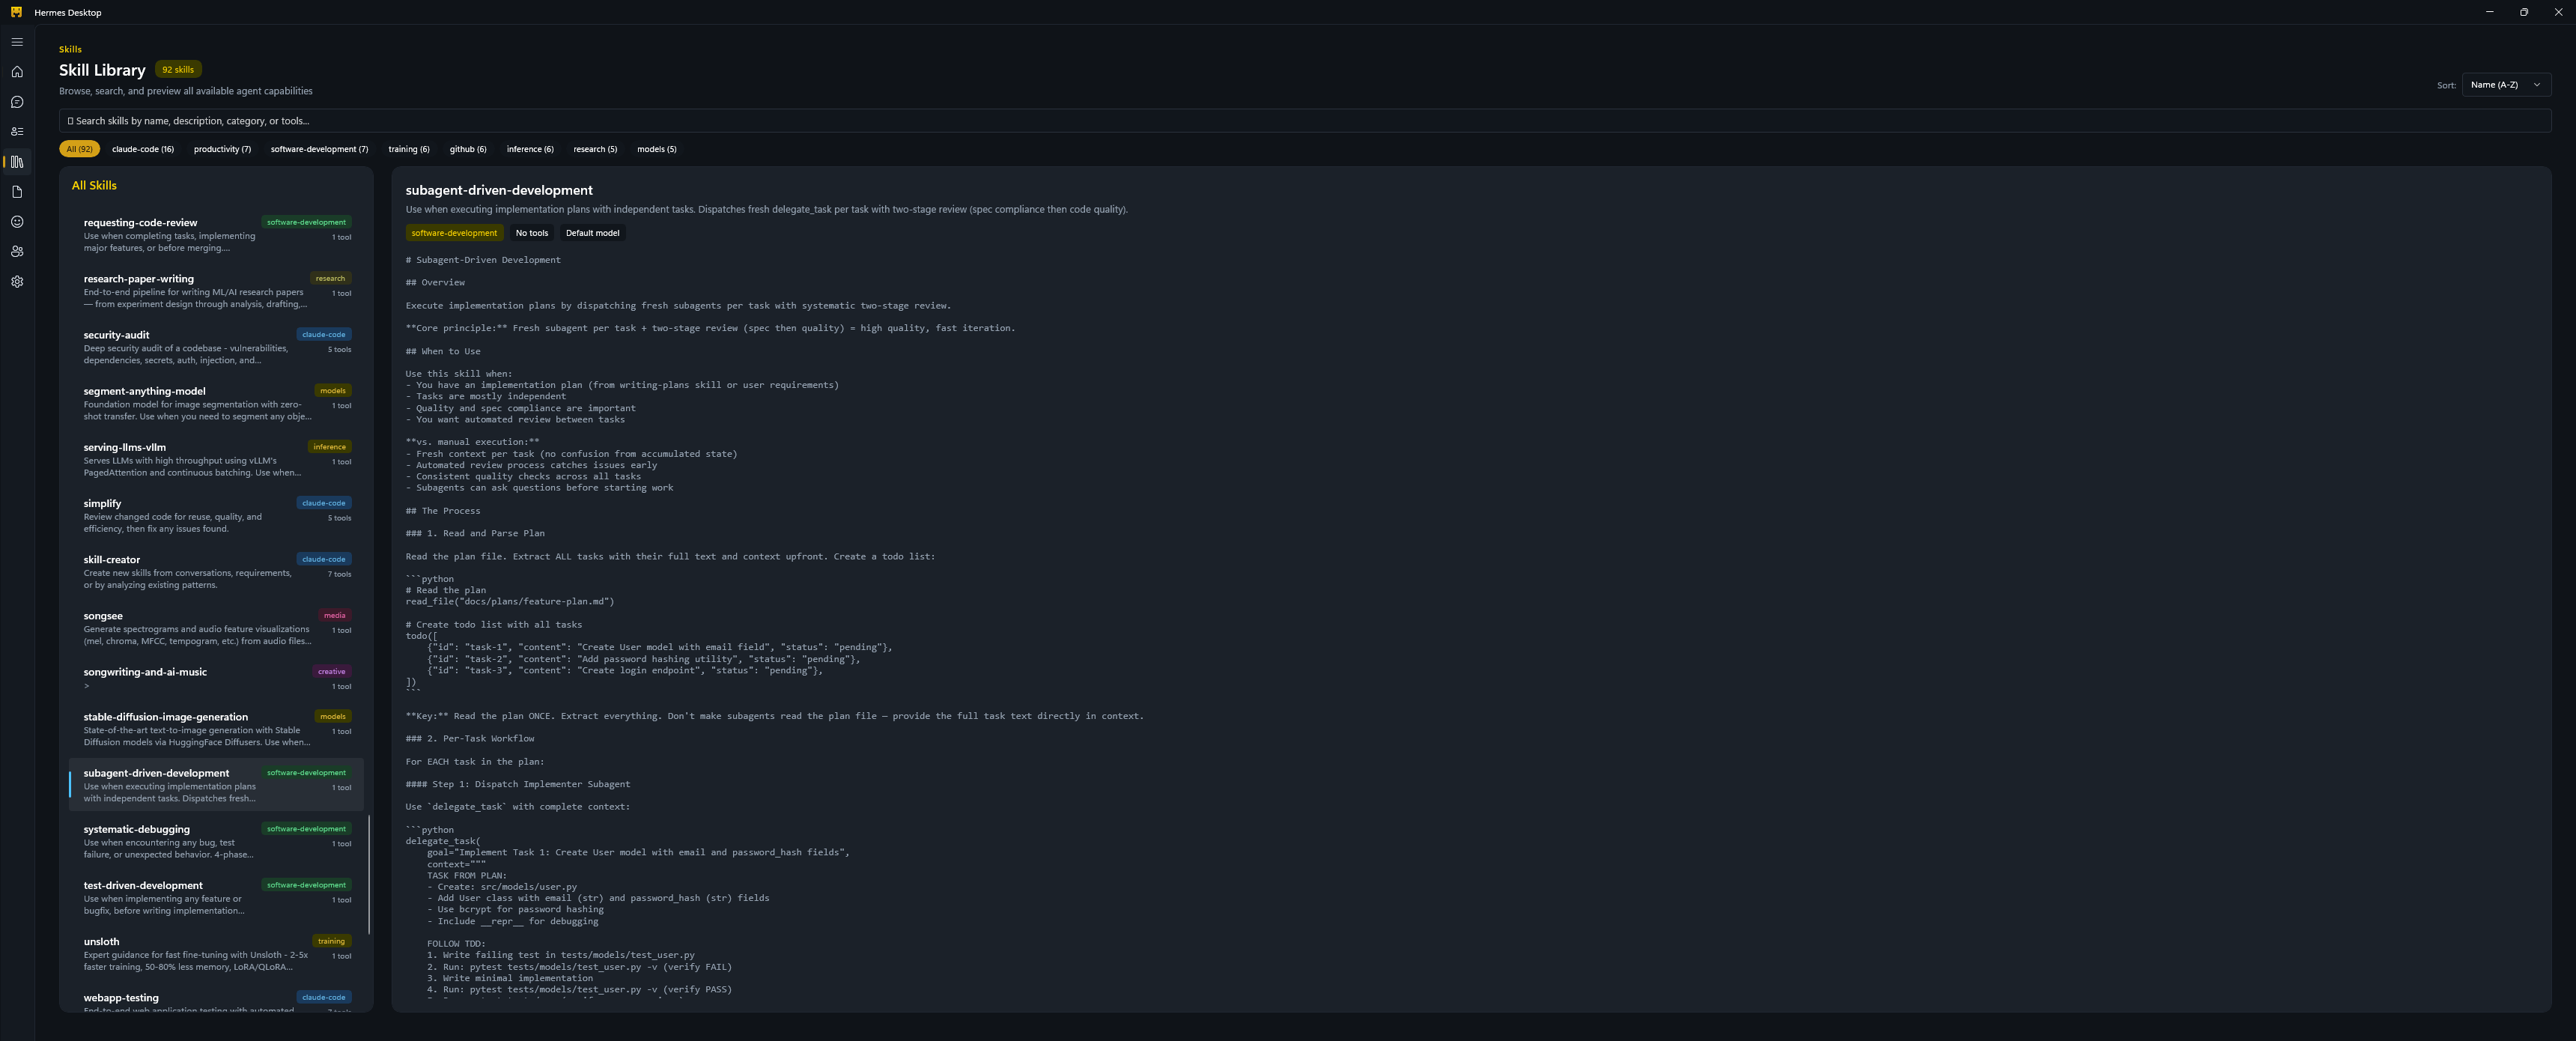The height and width of the screenshot is (1041, 2576).
Task: Click the No tools badge
Action: click(x=532, y=233)
